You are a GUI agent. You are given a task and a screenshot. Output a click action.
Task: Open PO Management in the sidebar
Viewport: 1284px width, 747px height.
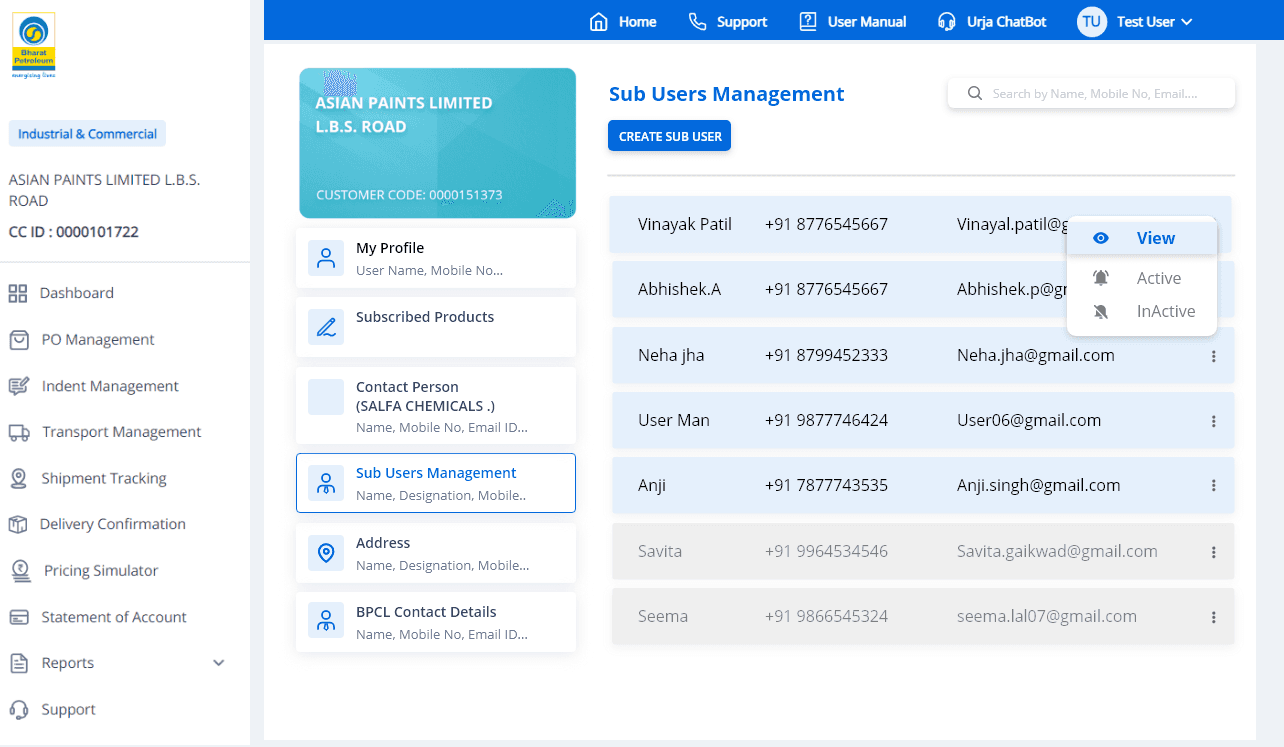coord(98,340)
